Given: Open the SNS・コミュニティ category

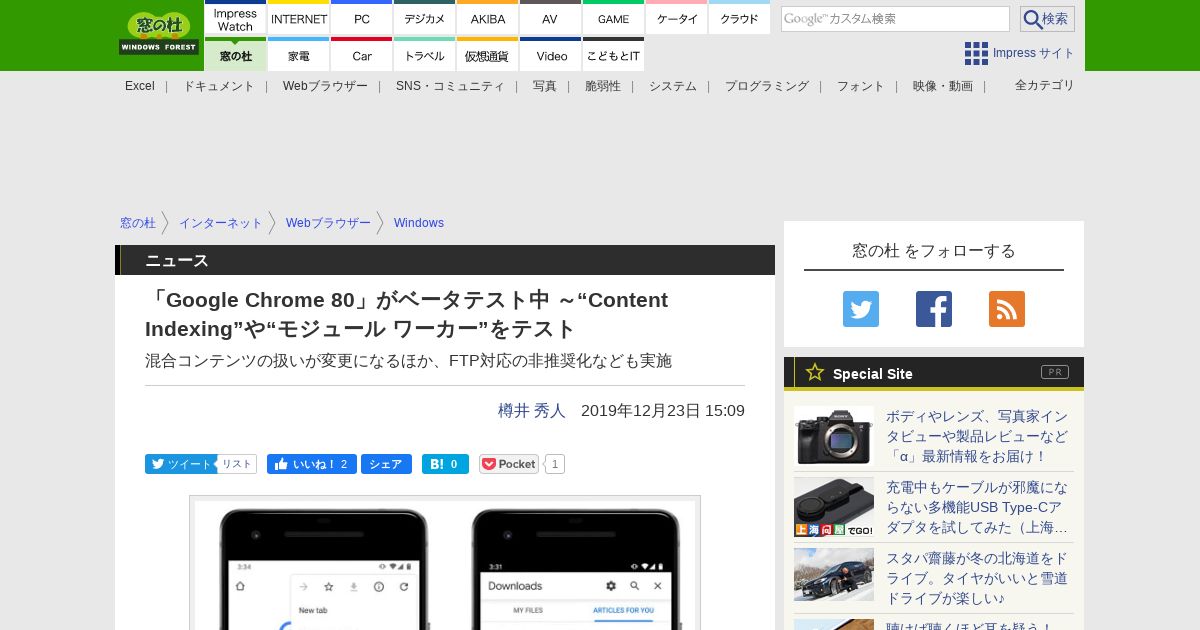Looking at the screenshot, I should point(450,86).
